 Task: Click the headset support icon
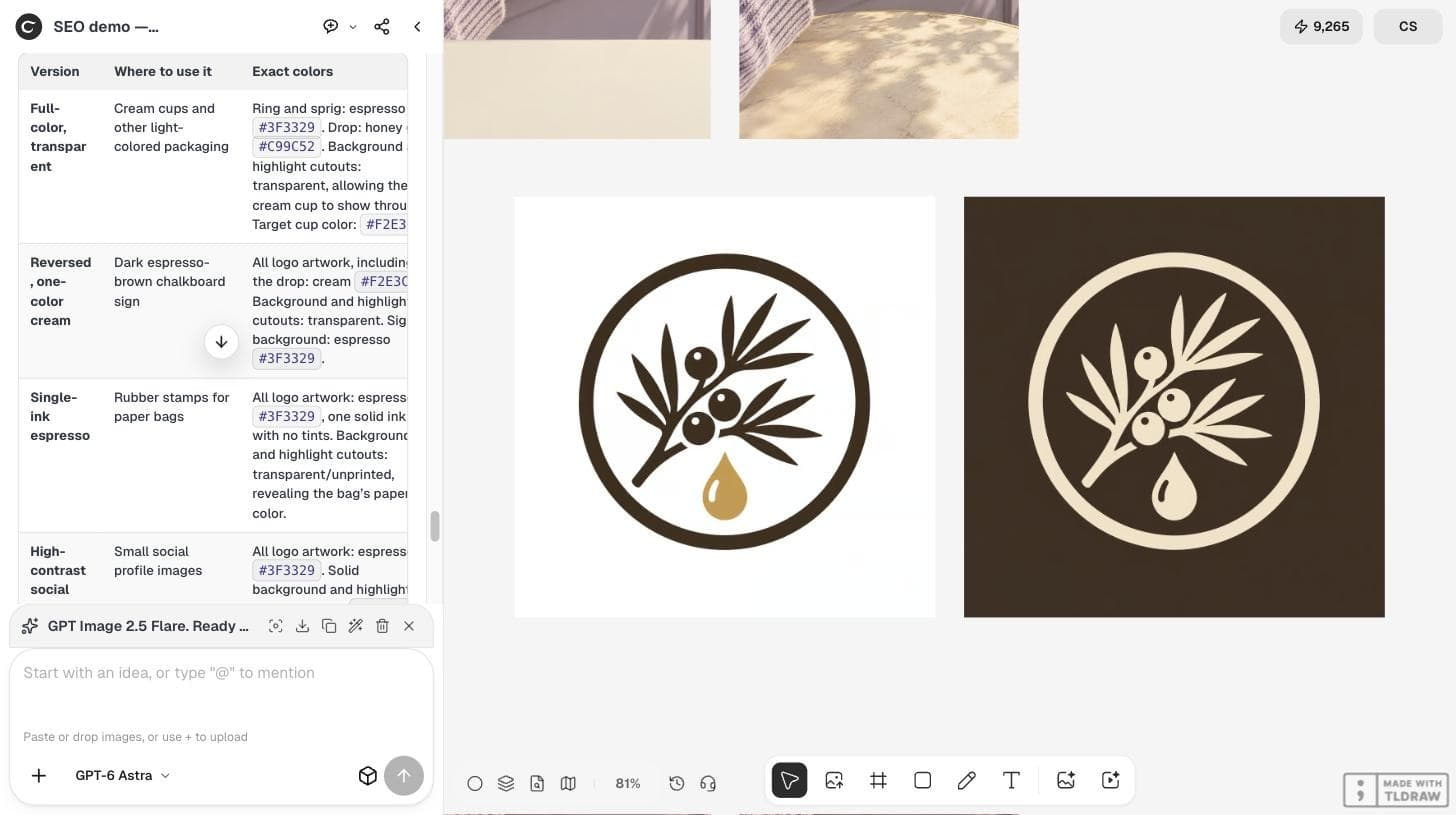coord(708,783)
